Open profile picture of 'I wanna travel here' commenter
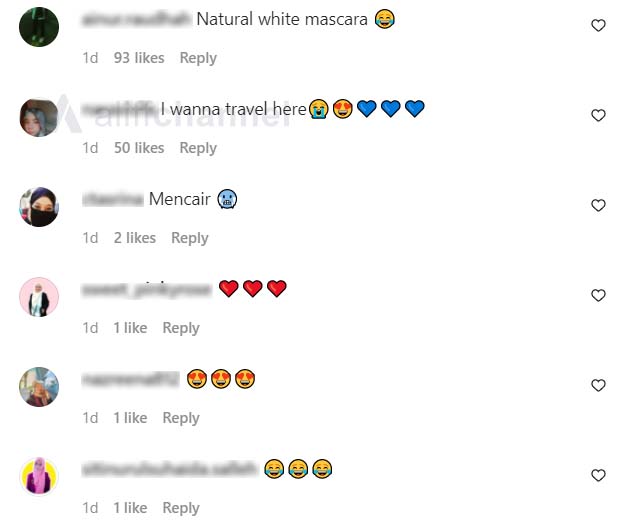This screenshot has height=529, width=621. 39,117
